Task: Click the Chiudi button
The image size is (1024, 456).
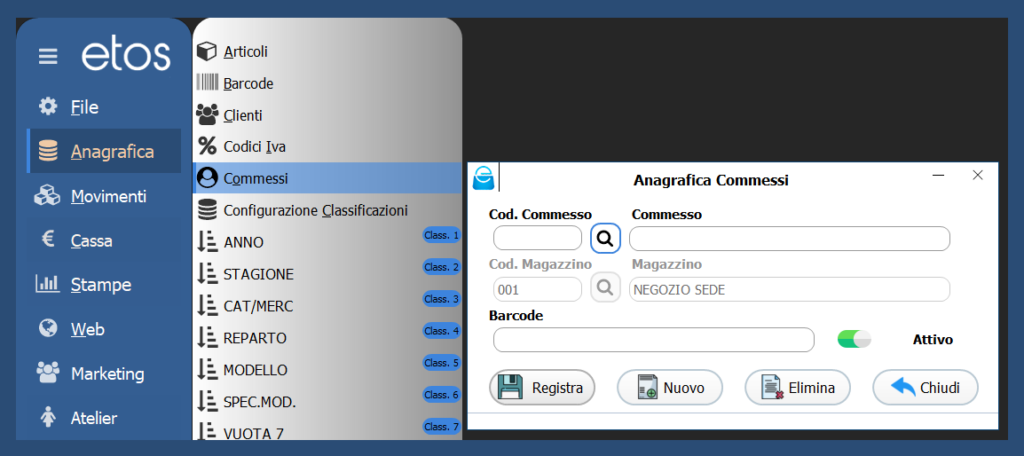Action: click(x=925, y=388)
